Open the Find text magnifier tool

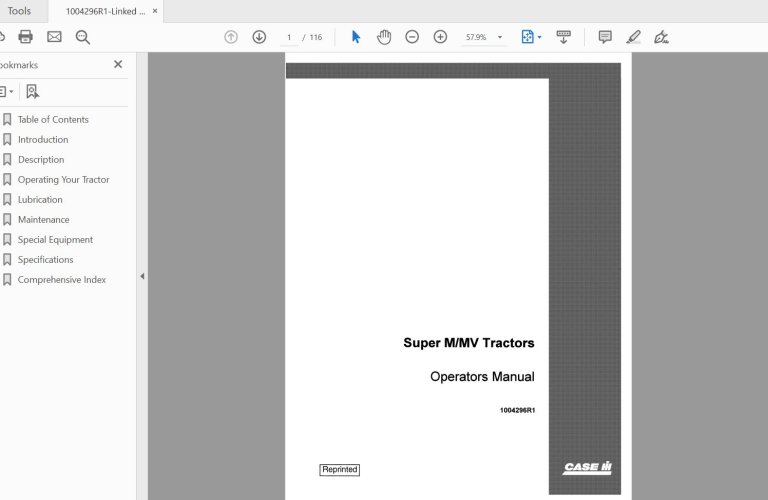point(82,37)
